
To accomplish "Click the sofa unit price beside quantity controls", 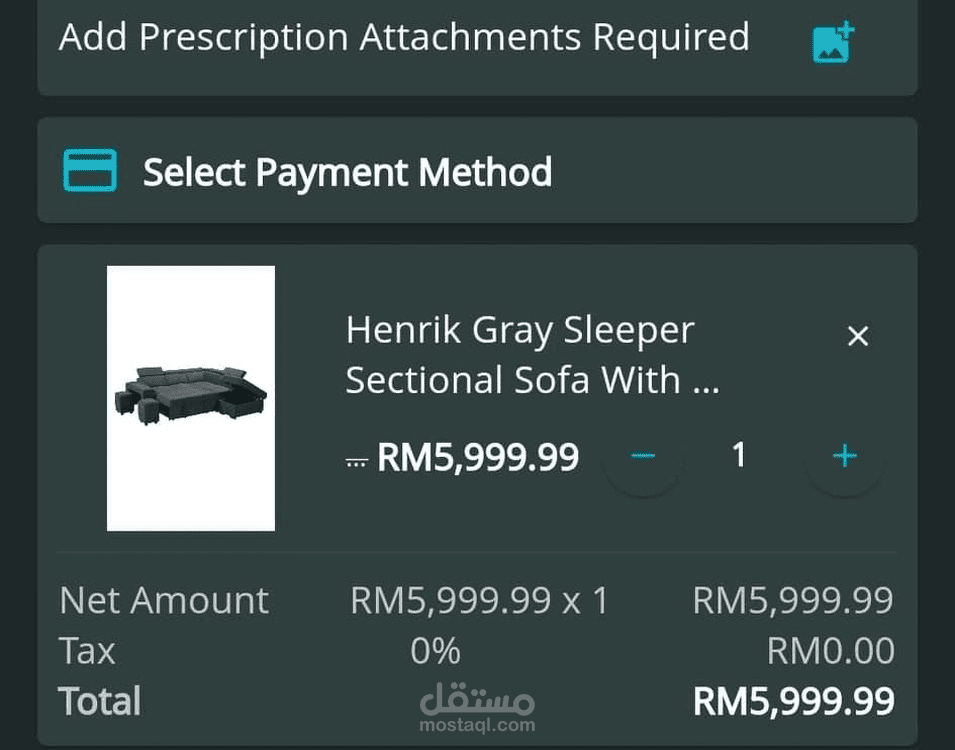I will tap(478, 457).
